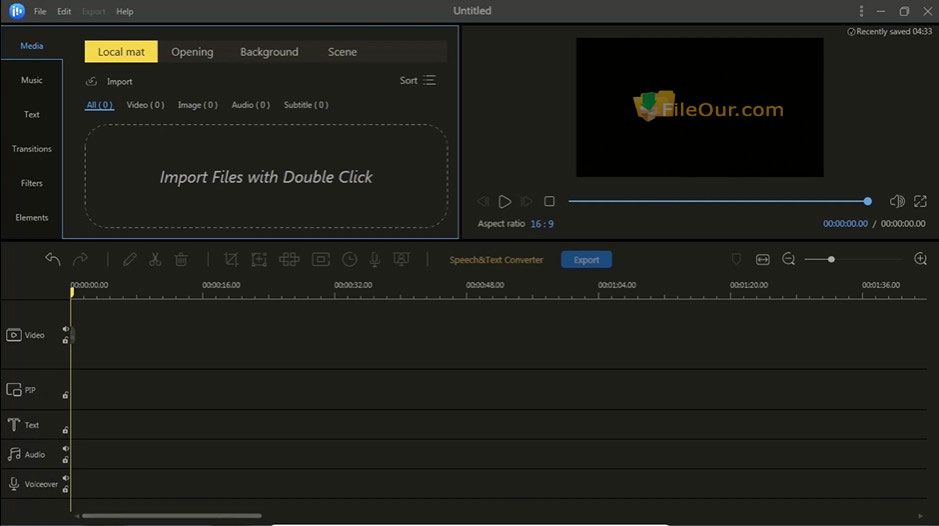Click the Sort list icon
This screenshot has width=939, height=526.
(429, 80)
